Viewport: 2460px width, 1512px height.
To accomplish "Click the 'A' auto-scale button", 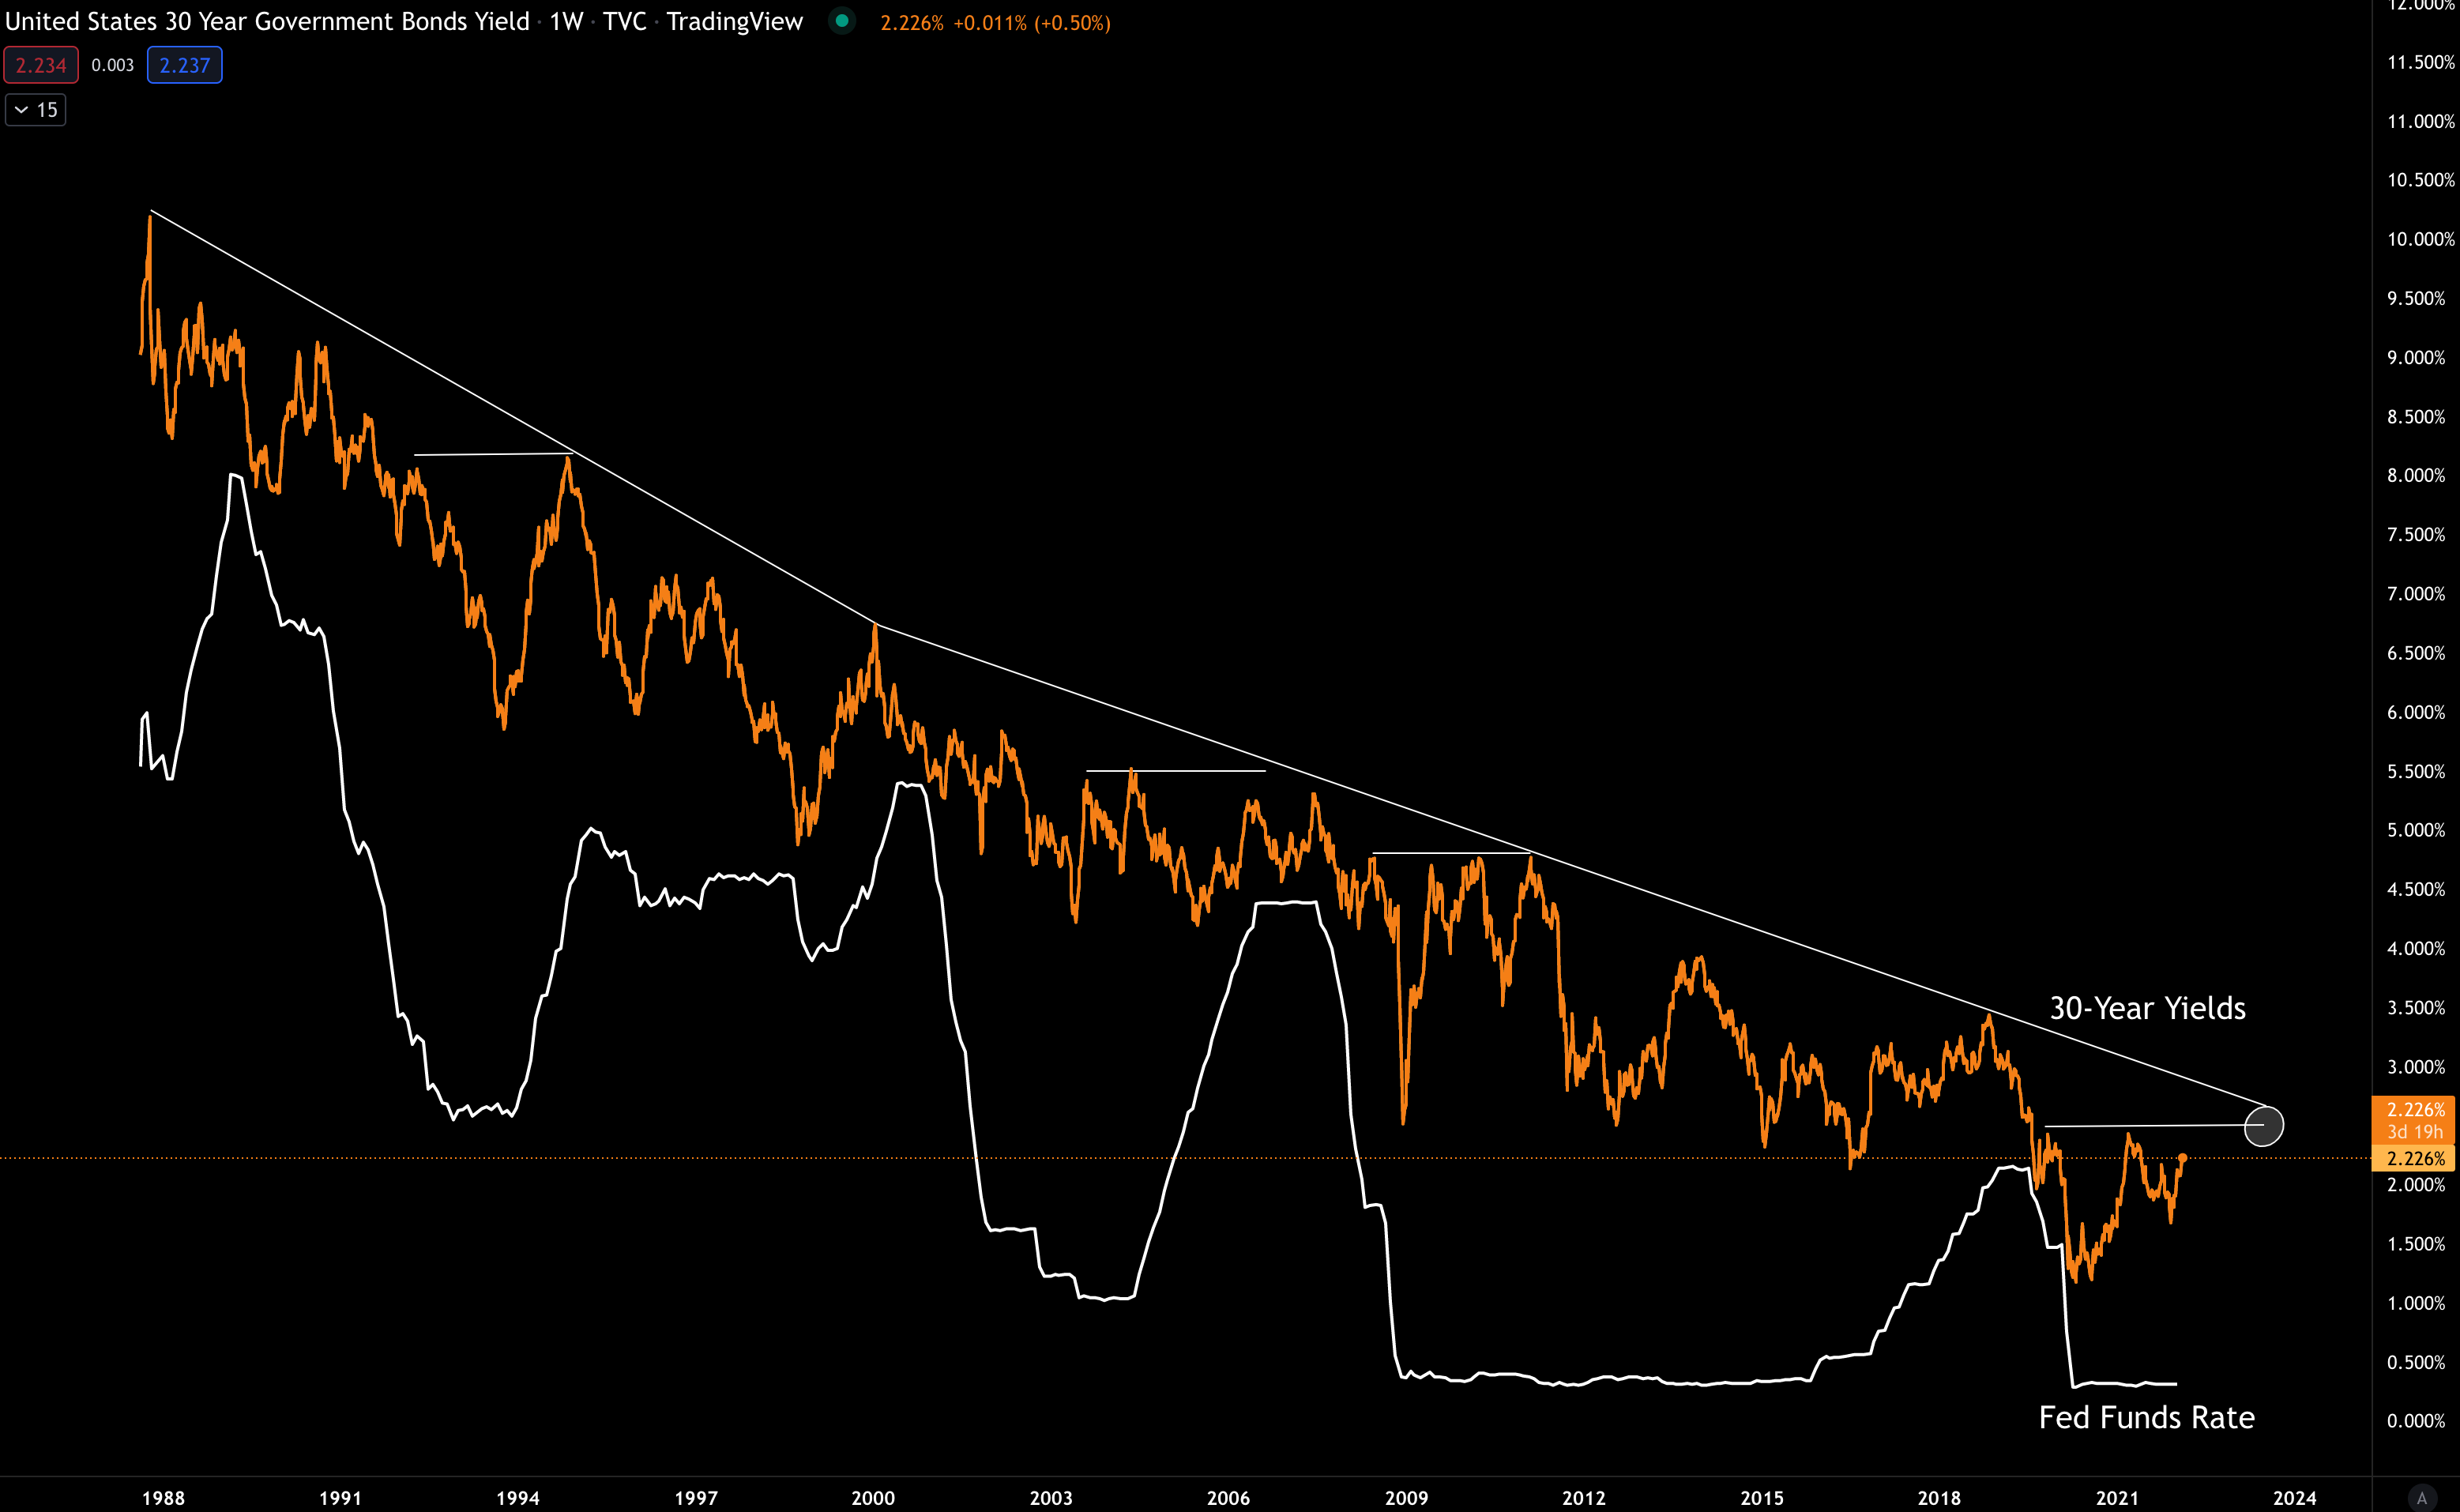I will 2421,1497.
